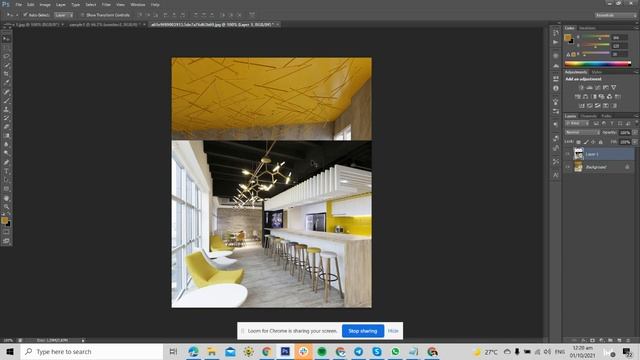Switch to the Swatches tab
640x360 pixels.
587,28
